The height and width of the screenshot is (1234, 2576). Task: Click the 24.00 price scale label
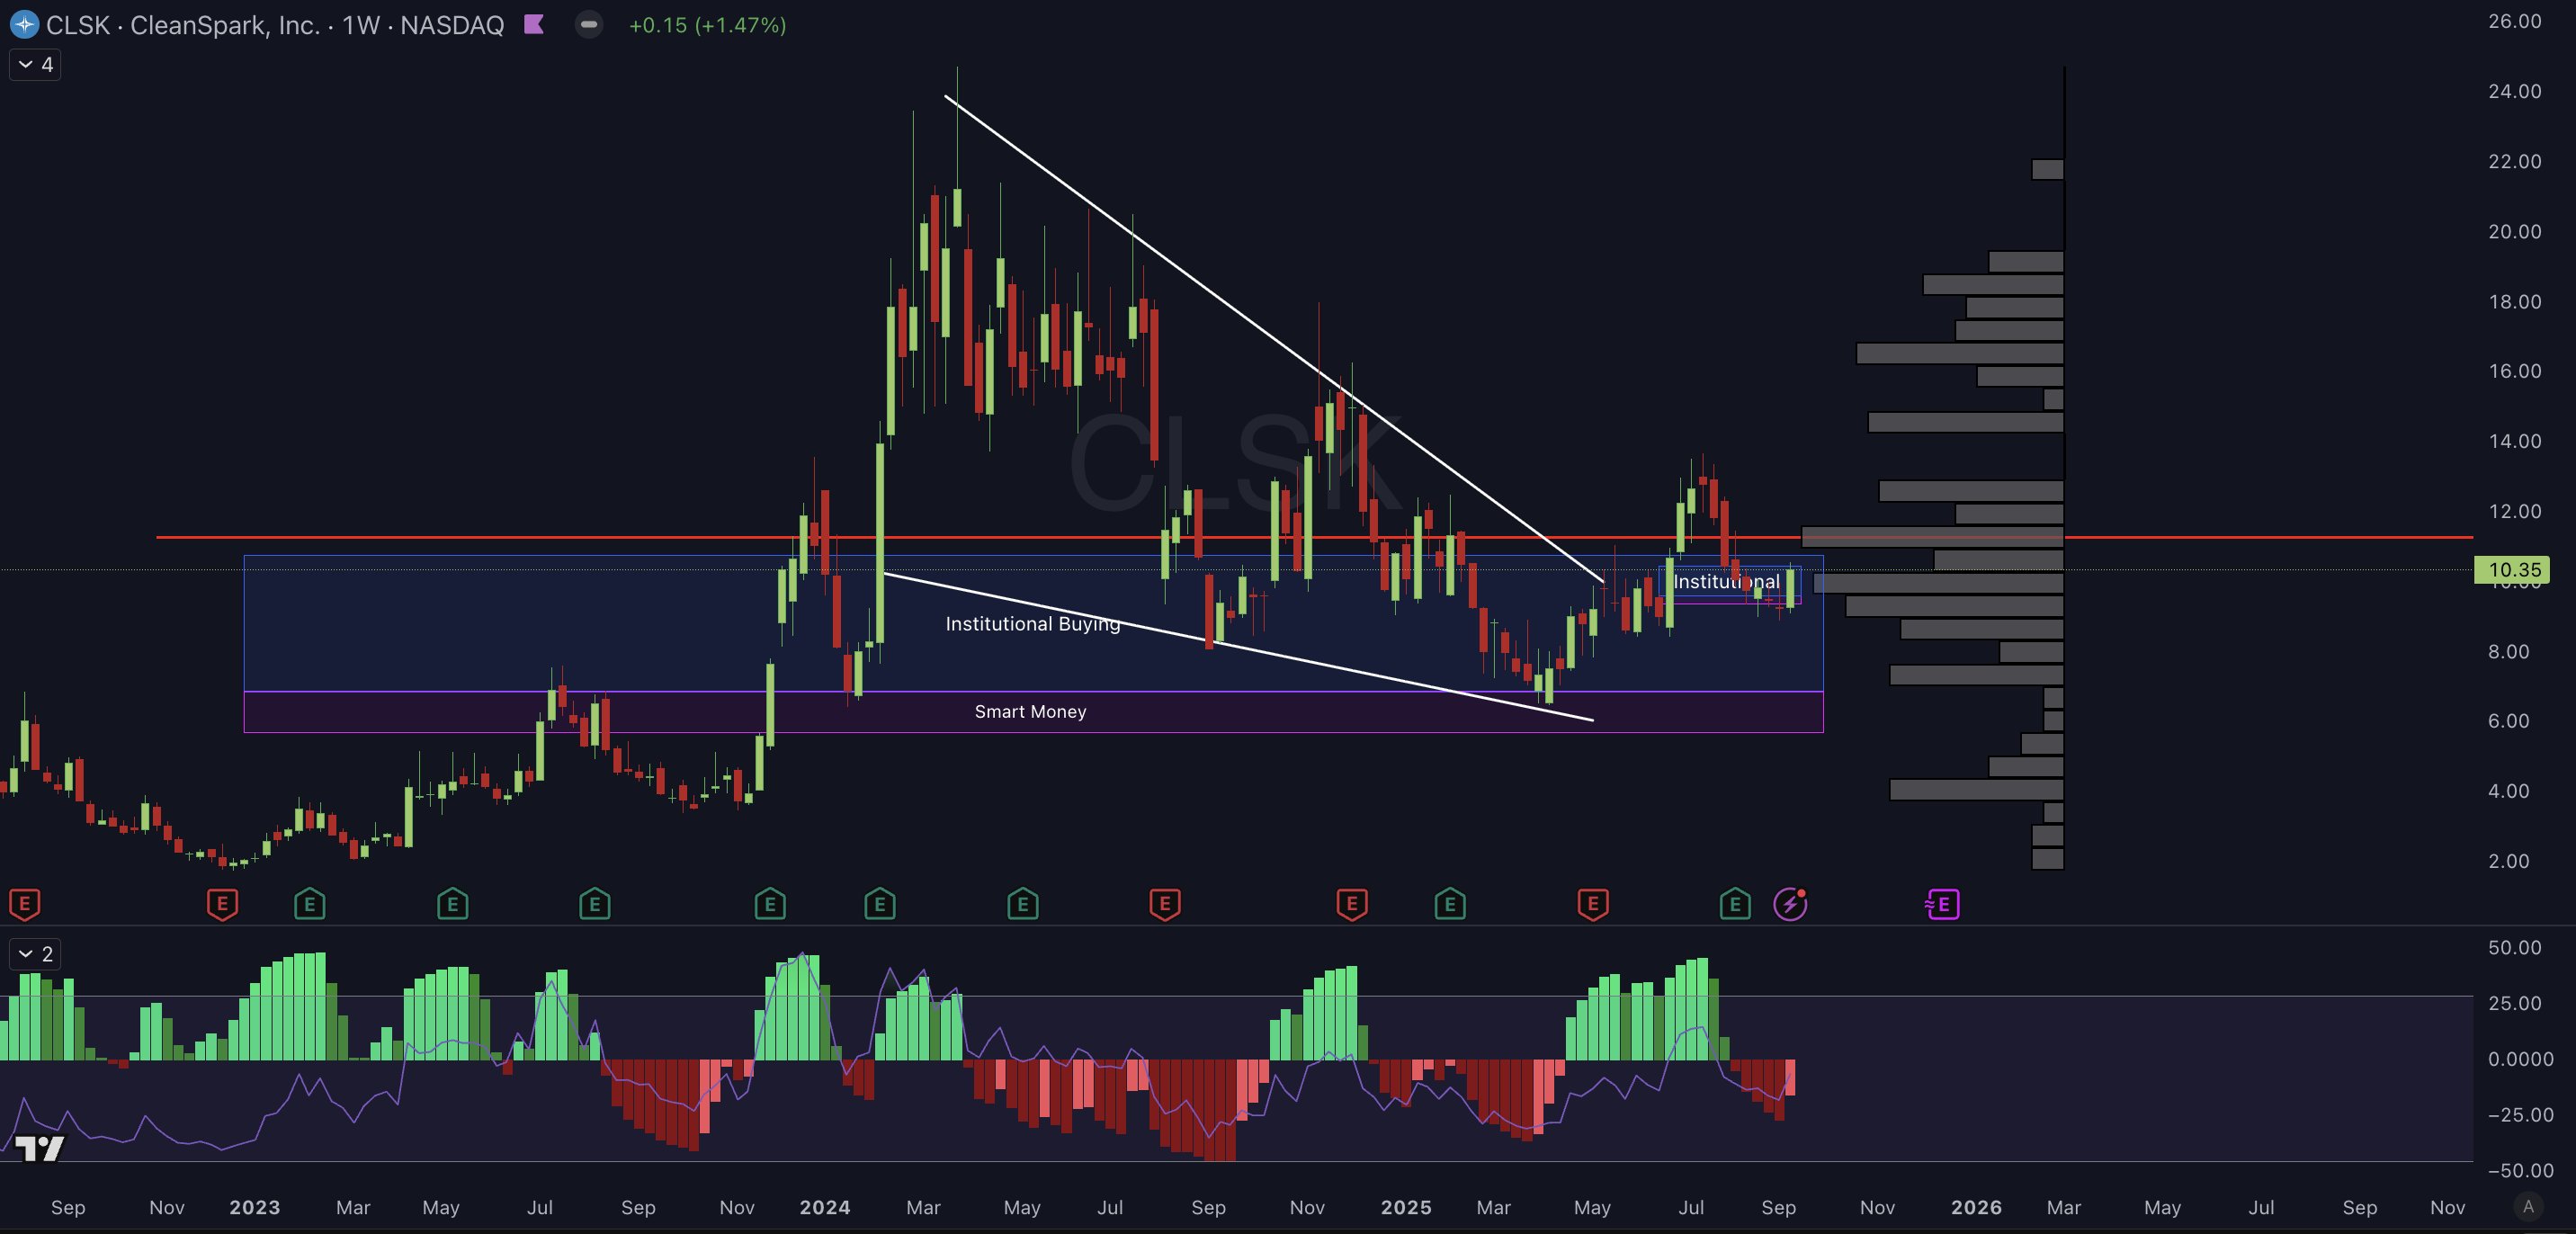point(2514,91)
